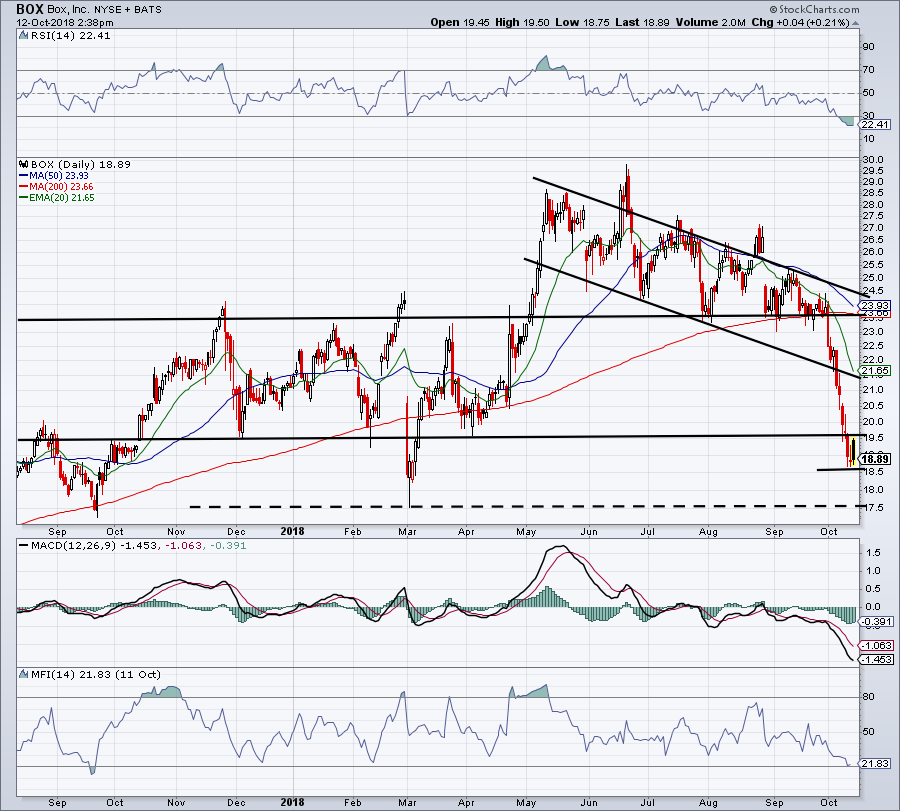This screenshot has width=900, height=811.
Task: Click the 'High 19.50' header value
Action: coord(522,22)
